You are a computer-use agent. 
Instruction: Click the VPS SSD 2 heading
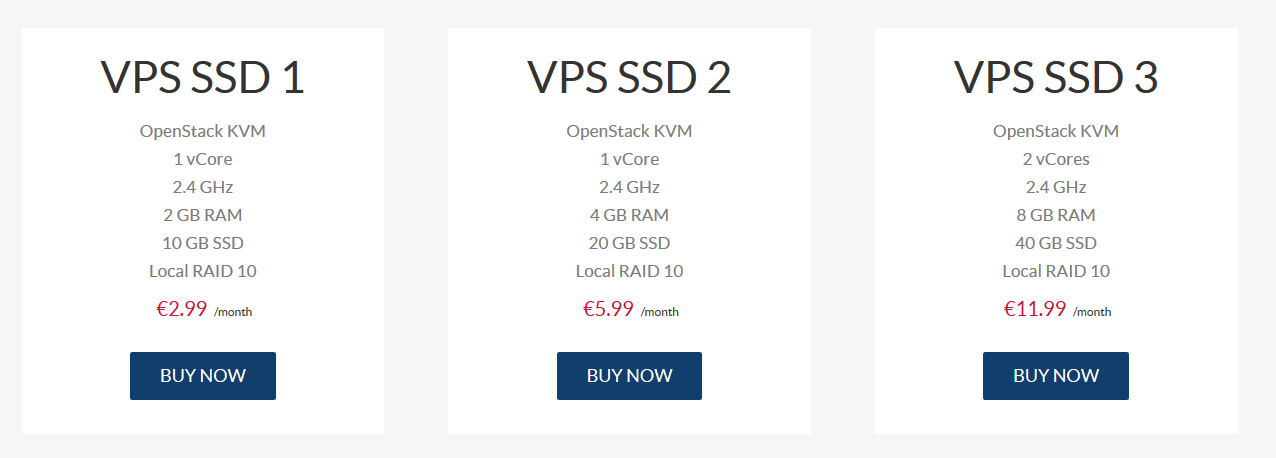point(629,78)
